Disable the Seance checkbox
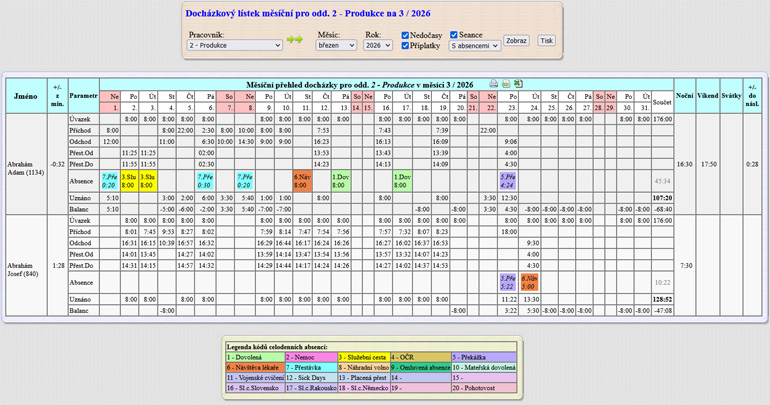This screenshot has width=770, height=405. tap(454, 34)
